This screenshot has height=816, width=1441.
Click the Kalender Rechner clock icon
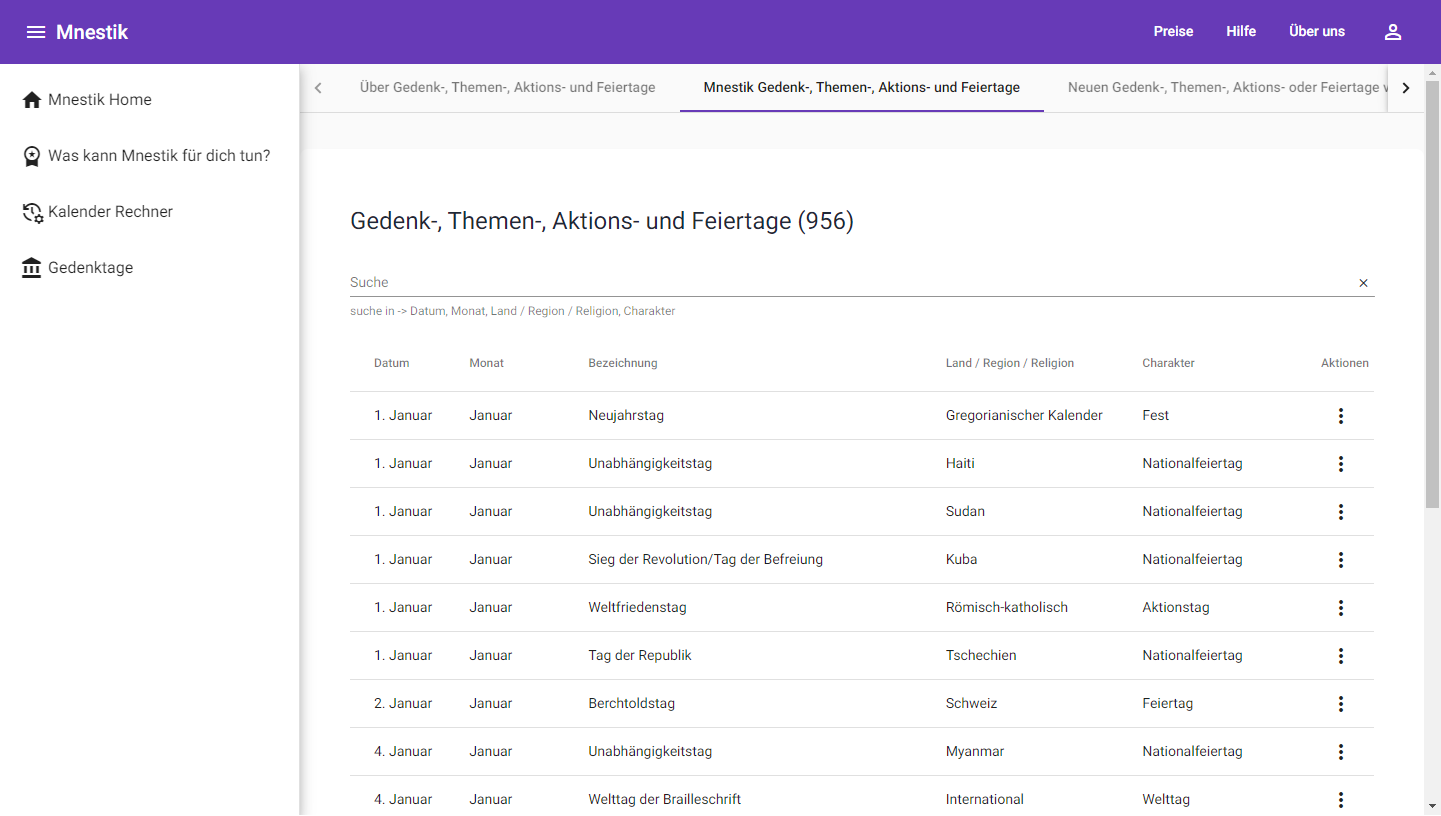click(x=32, y=212)
